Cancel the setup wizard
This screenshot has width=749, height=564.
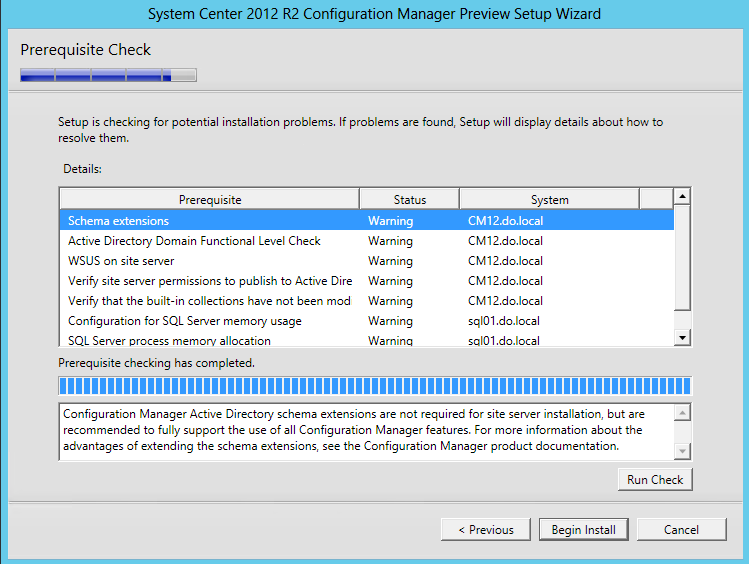coord(681,530)
